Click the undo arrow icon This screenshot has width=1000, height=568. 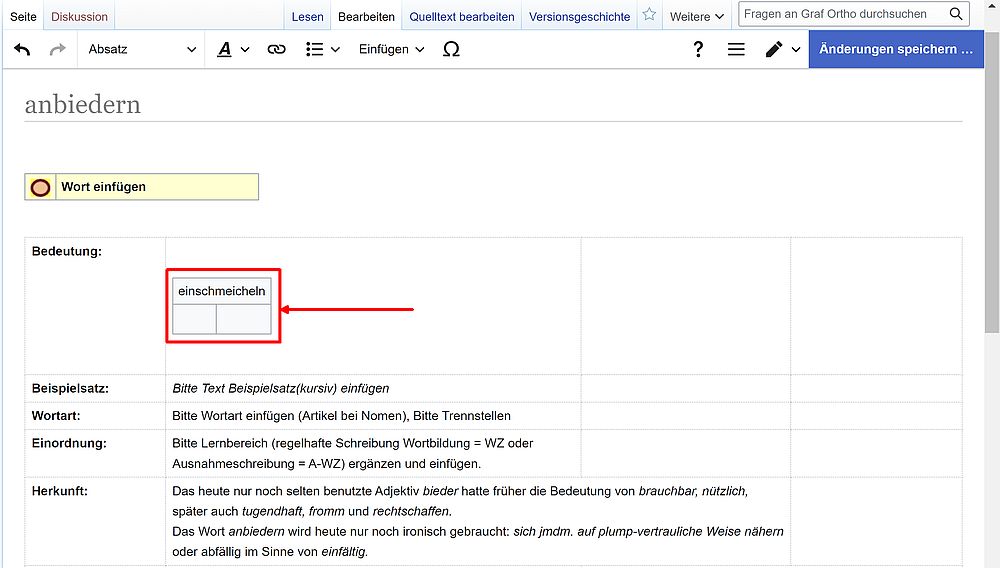tap(22, 49)
